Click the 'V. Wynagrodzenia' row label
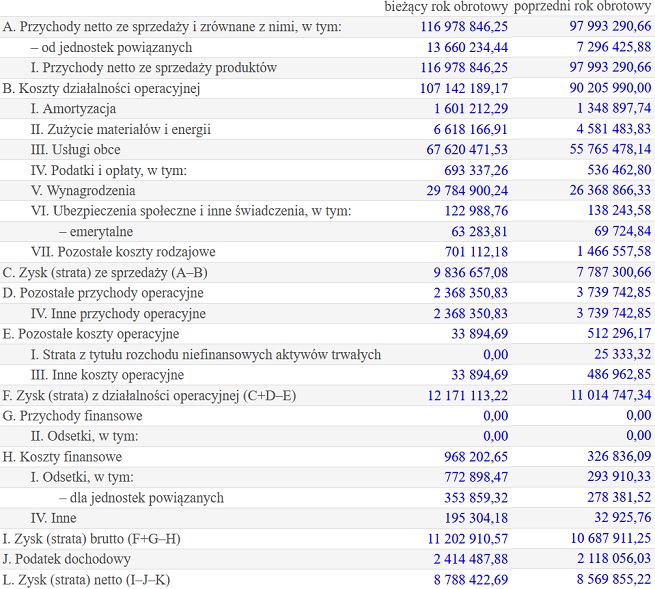 pos(83,190)
